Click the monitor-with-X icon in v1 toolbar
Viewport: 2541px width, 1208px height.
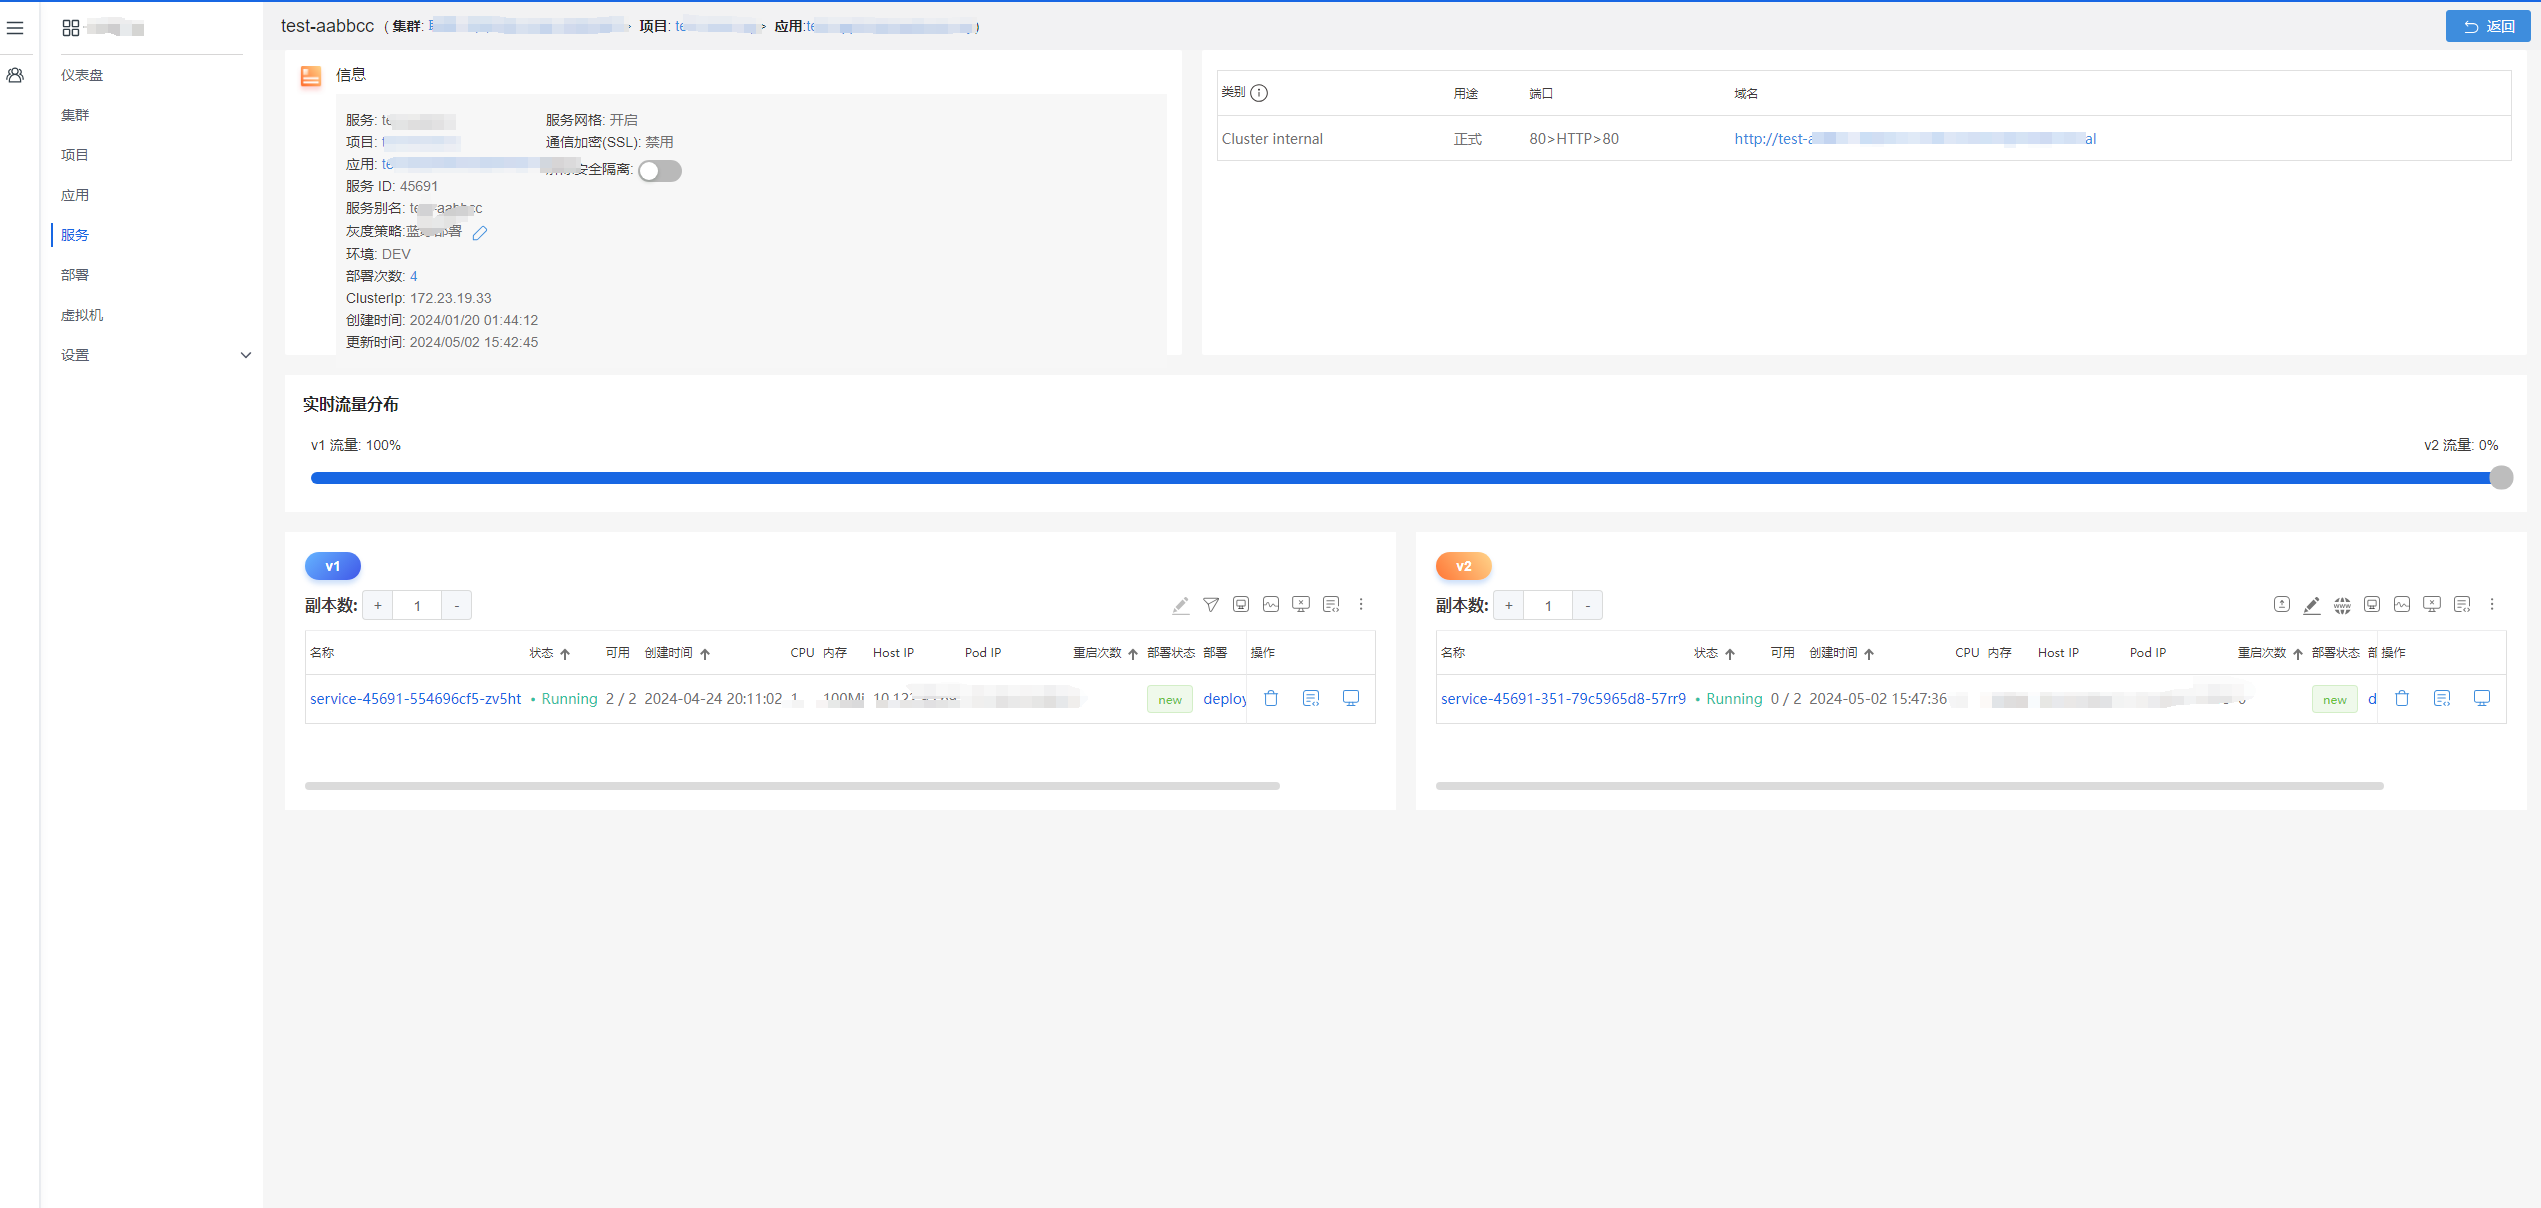(x=1301, y=604)
